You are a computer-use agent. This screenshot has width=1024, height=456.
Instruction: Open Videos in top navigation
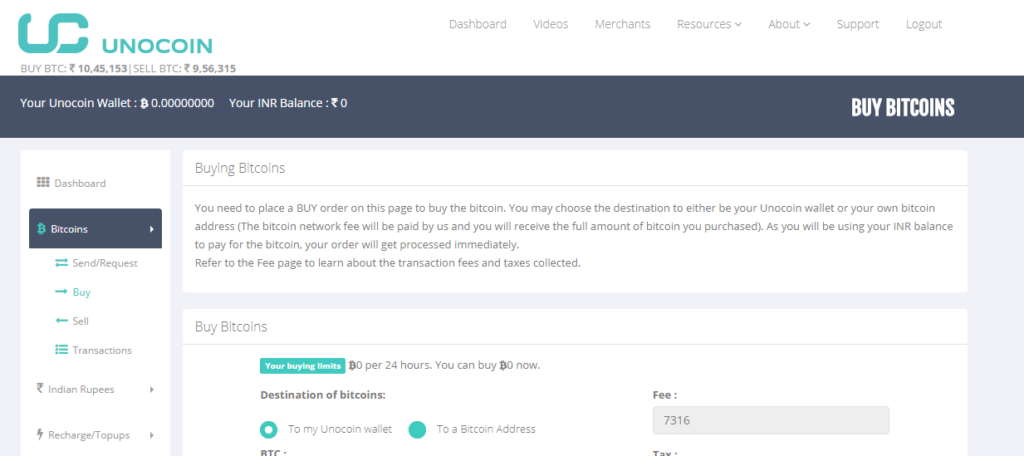pos(551,24)
